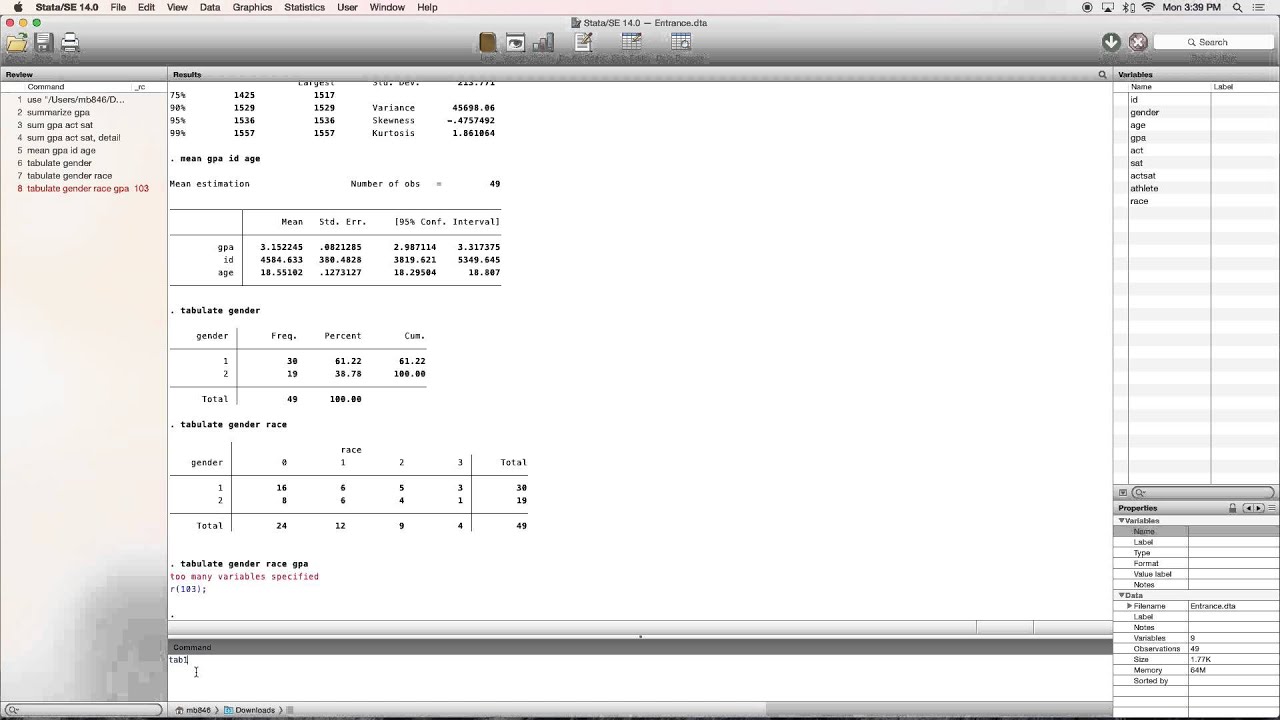Image resolution: width=1280 pixels, height=720 pixels.
Task: Click the r(103); error code link
Action: tap(186, 589)
